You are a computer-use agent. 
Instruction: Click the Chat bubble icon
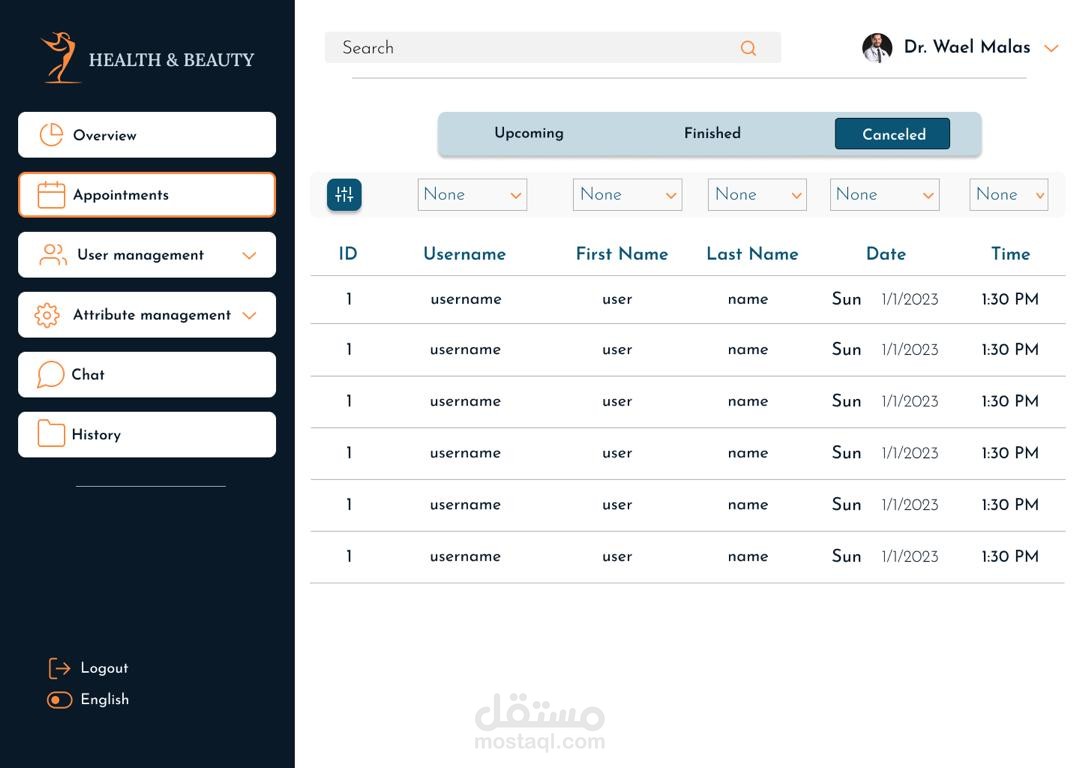point(50,375)
